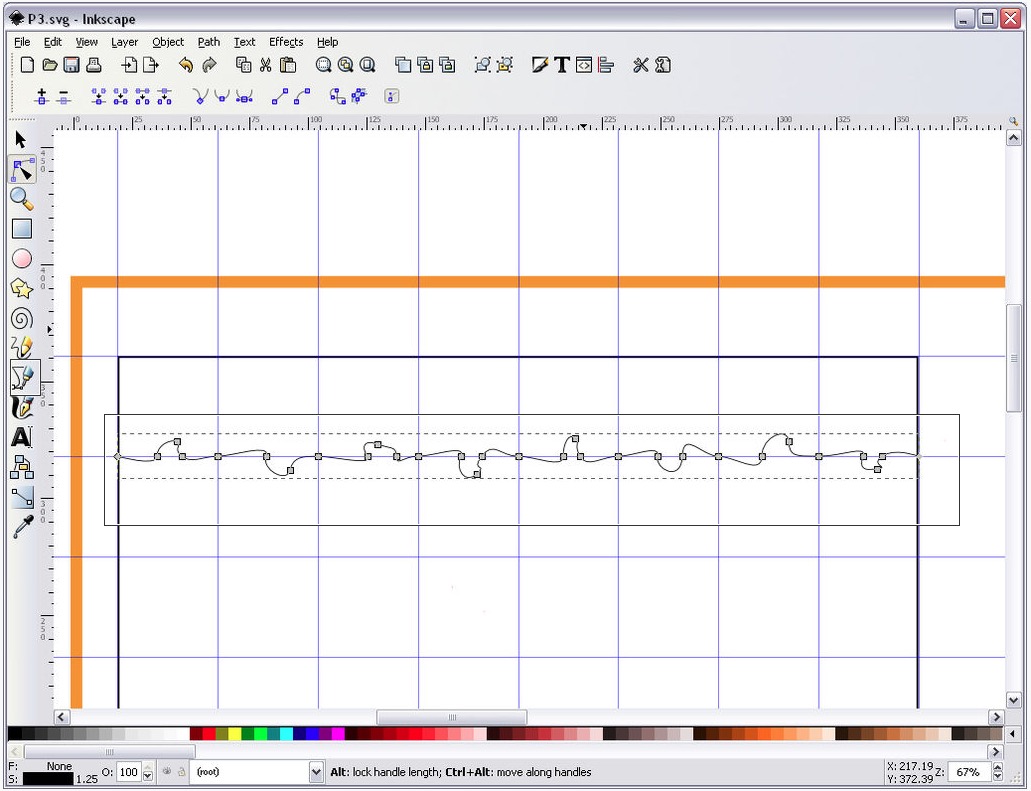The image size is (1031, 791).
Task: Open the Text and Font dialog icon
Action: tap(562, 65)
